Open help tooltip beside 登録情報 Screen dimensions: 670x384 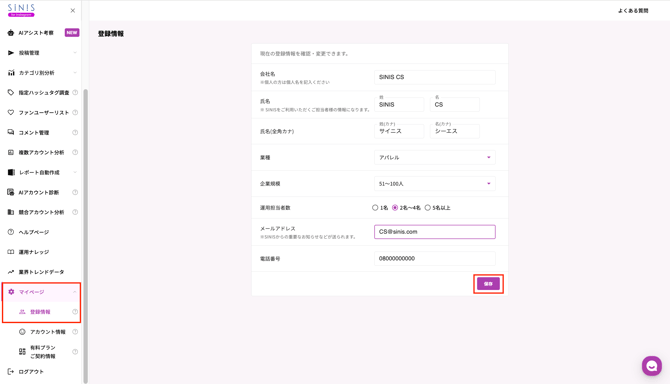pos(75,312)
